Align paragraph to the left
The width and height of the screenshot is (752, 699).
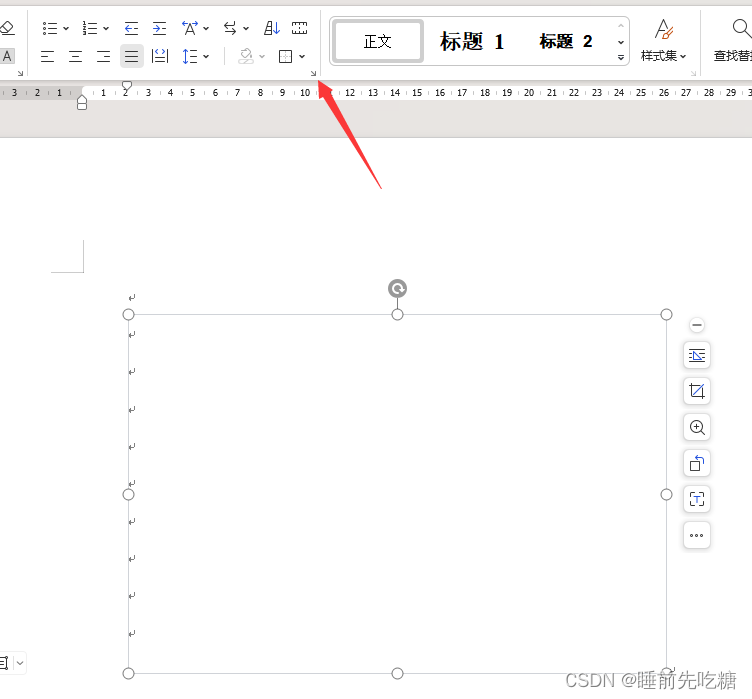click(47, 57)
